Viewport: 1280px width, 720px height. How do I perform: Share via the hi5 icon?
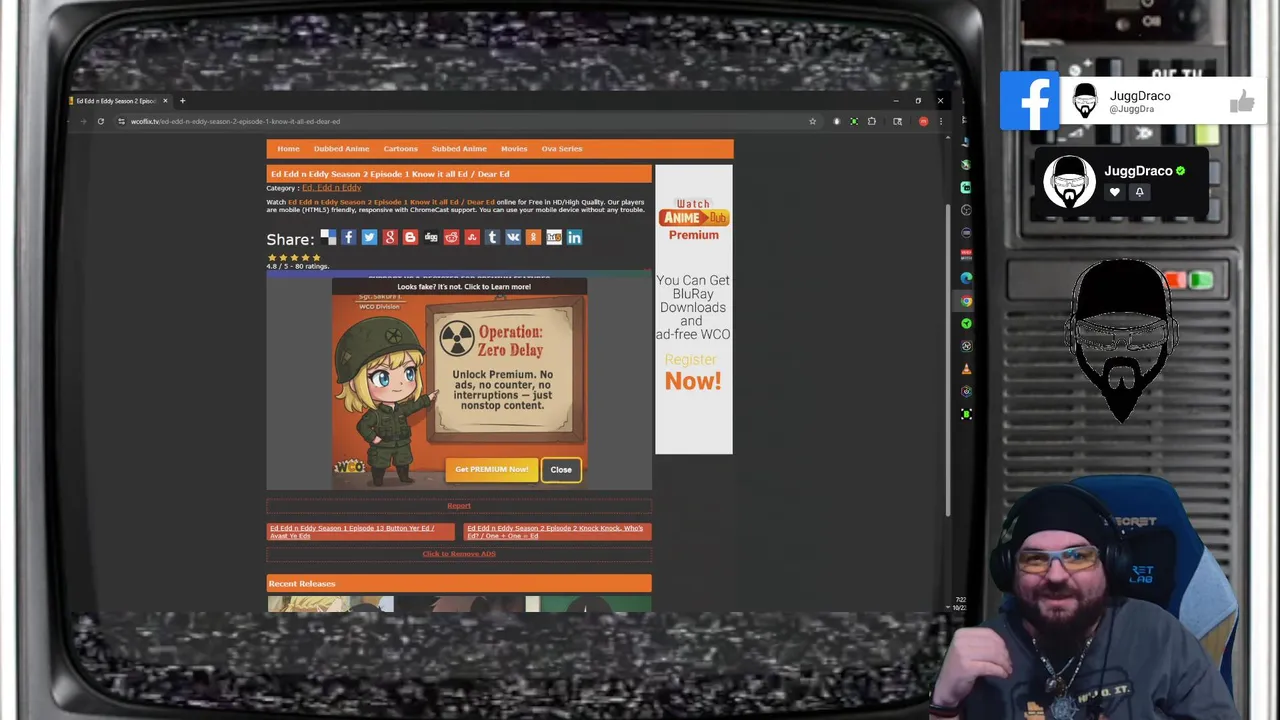point(554,237)
